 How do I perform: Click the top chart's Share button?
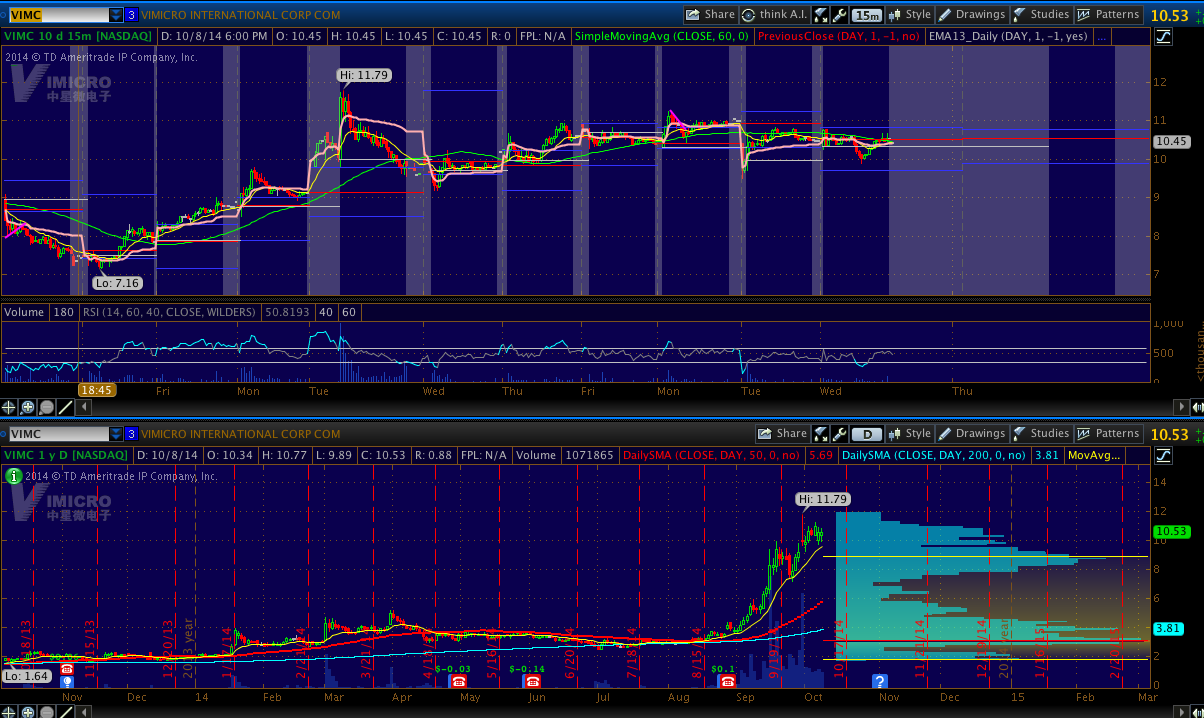click(710, 15)
